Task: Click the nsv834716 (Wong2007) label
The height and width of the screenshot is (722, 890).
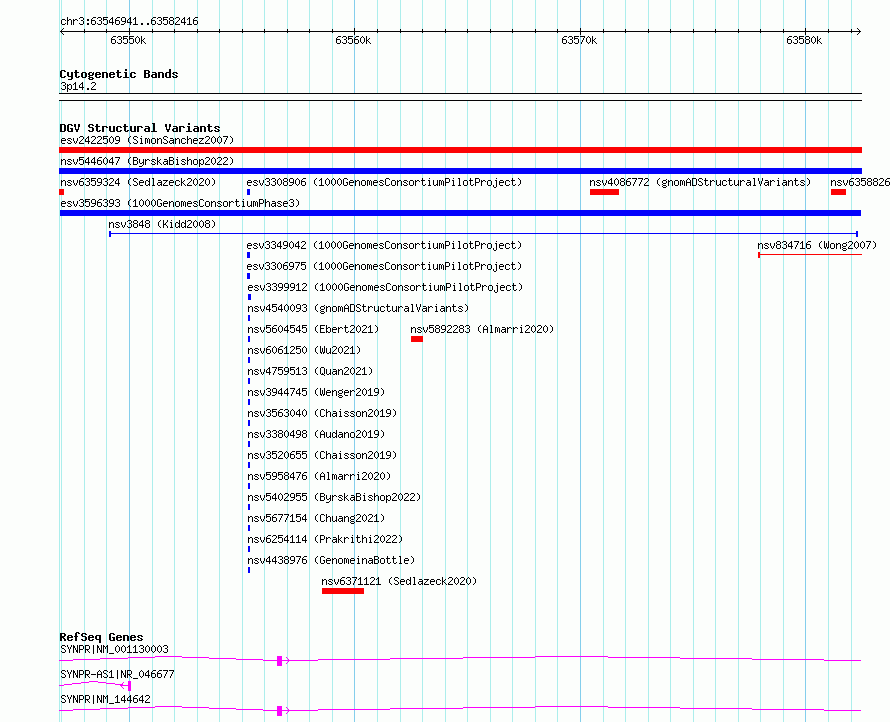Action: [x=817, y=245]
